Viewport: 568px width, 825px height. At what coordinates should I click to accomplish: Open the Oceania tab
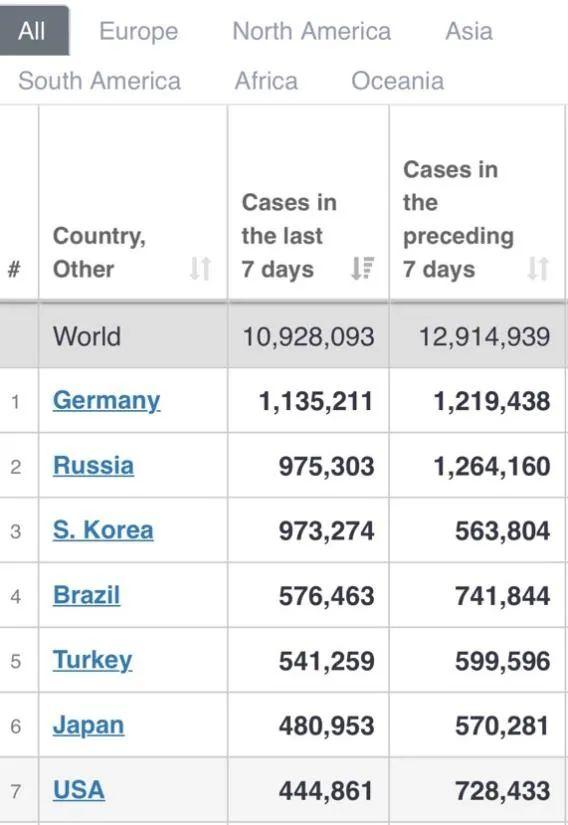[x=398, y=81]
